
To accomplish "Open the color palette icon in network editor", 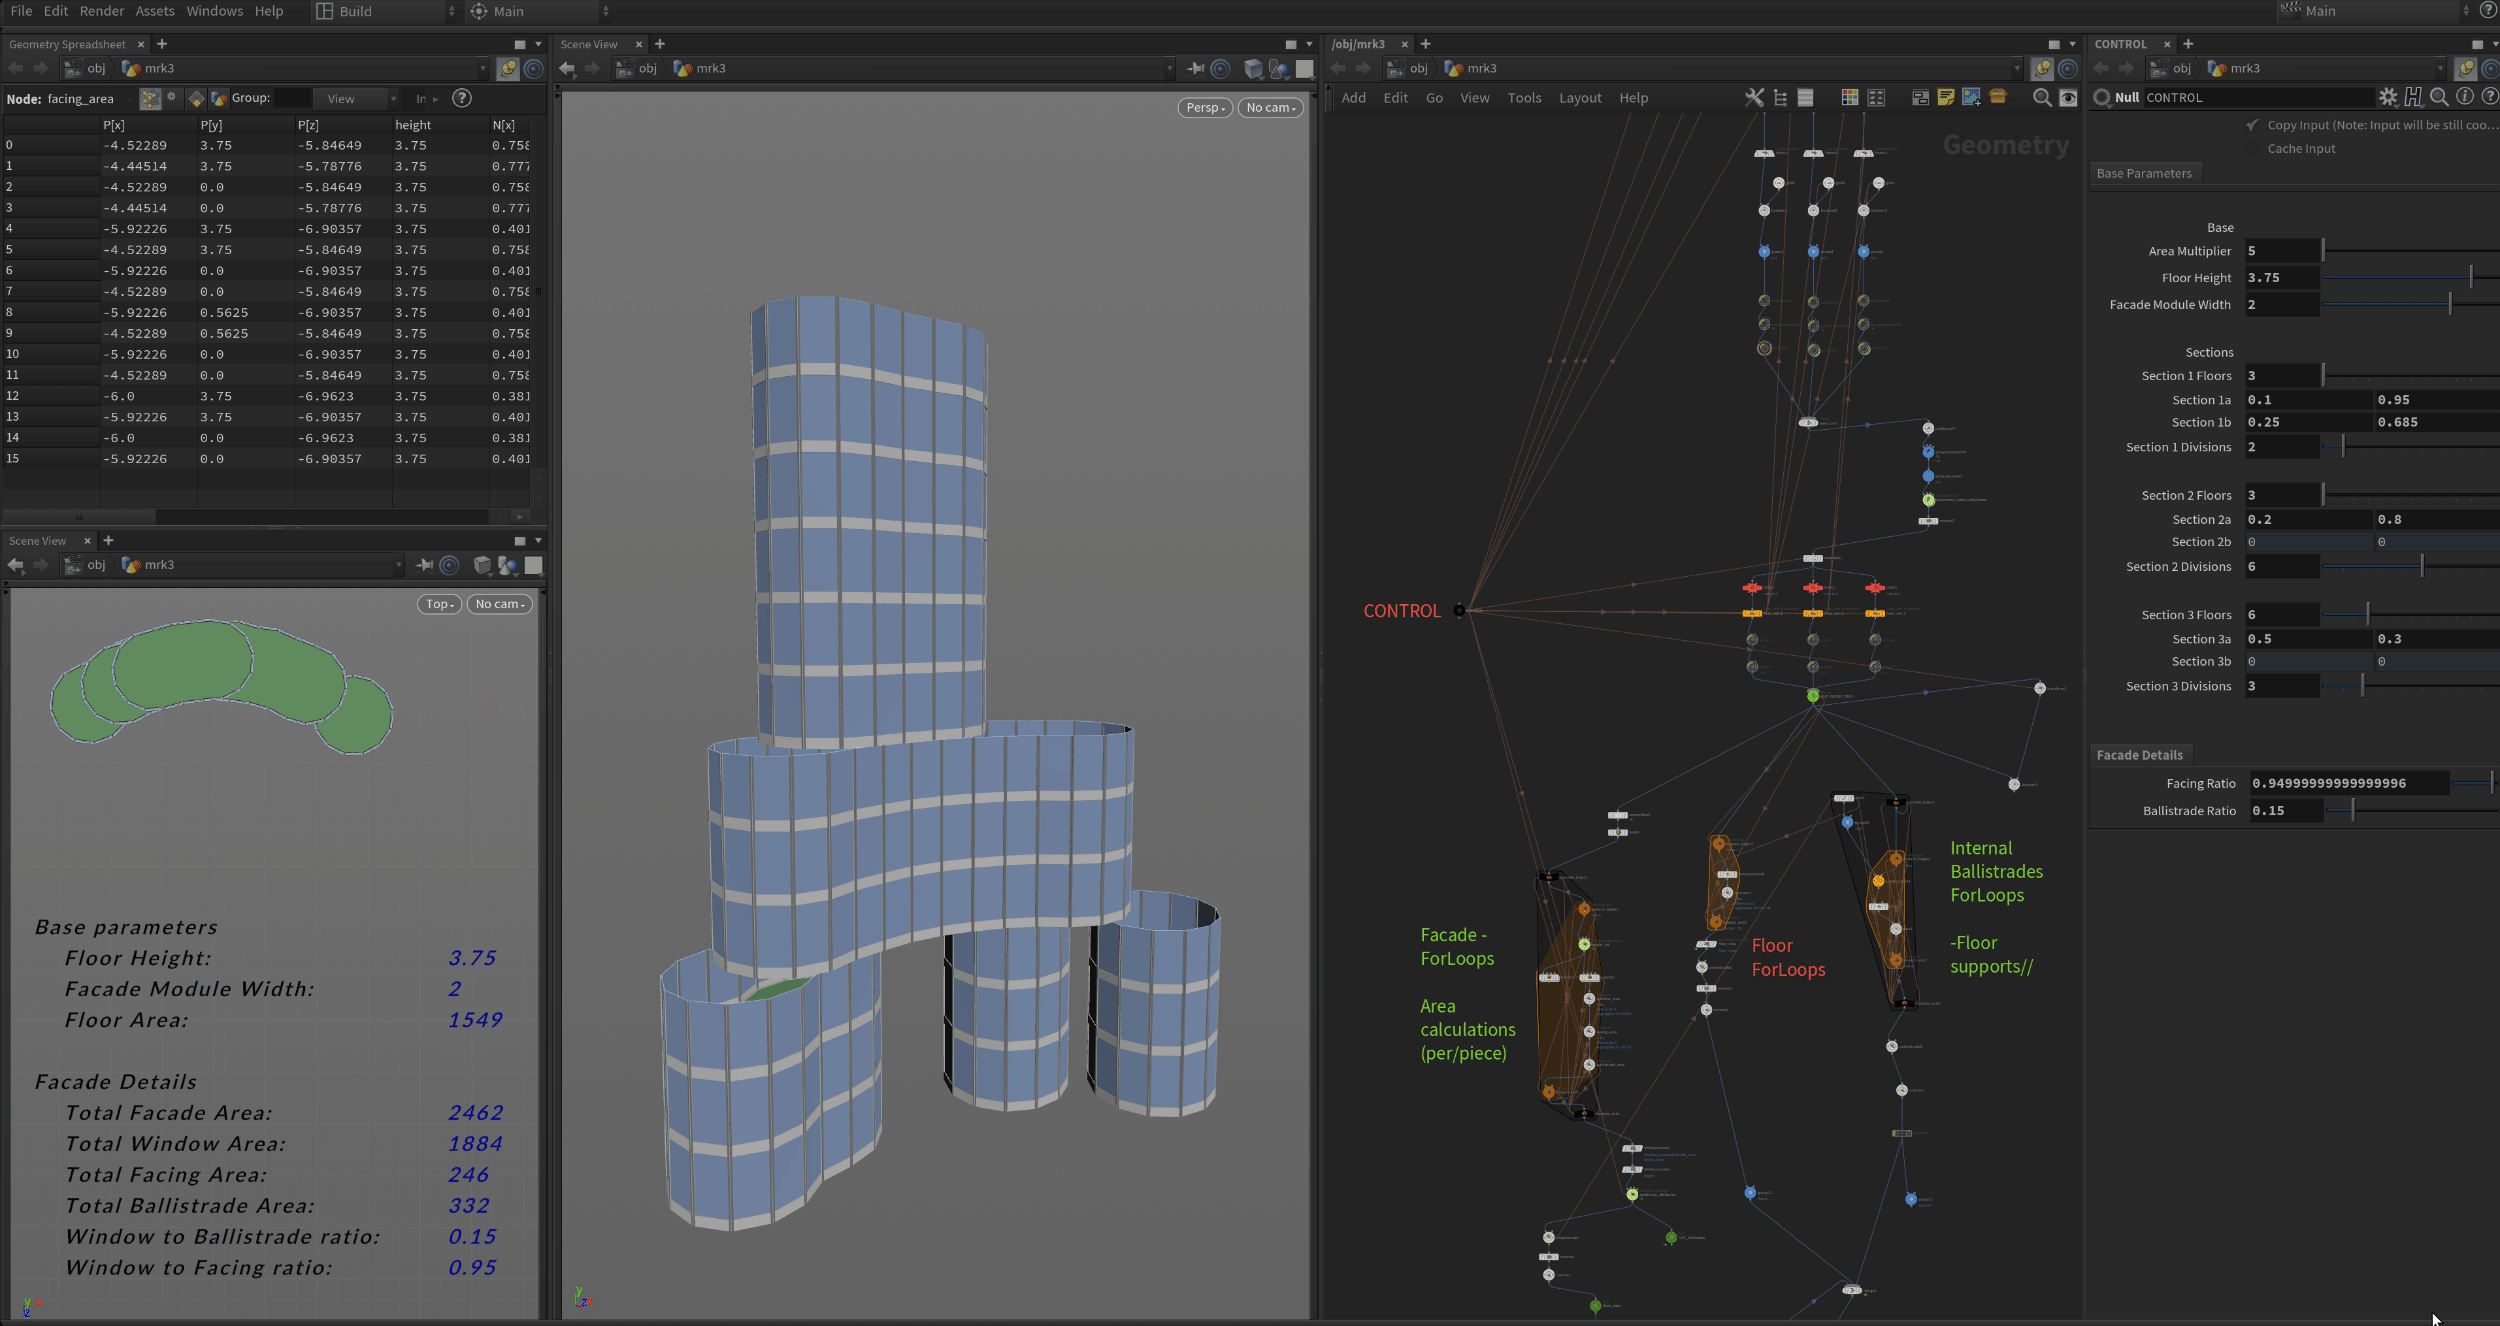I will pyautogui.click(x=1849, y=97).
